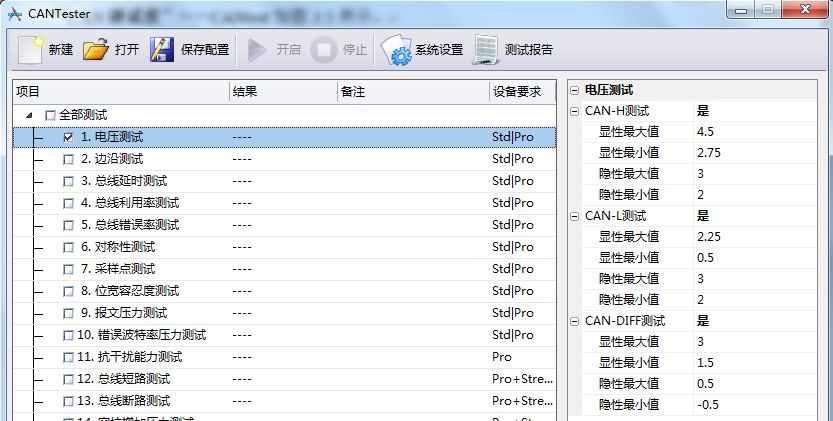
Task: Edit CAN-DIFF 显性最小值 value 1.5
Action: pyautogui.click(x=755, y=363)
